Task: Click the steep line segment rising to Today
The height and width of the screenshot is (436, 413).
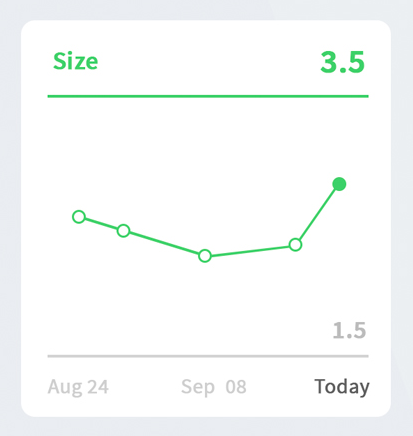Action: pyautogui.click(x=317, y=214)
